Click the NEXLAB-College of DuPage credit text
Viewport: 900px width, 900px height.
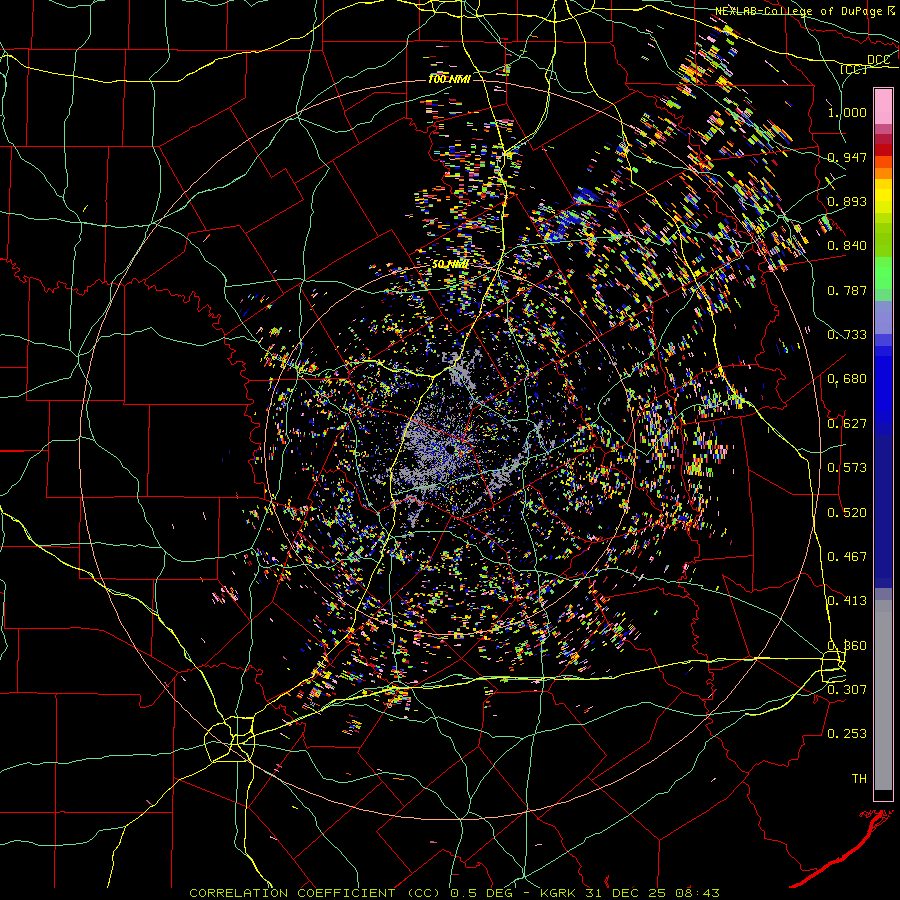click(799, 11)
